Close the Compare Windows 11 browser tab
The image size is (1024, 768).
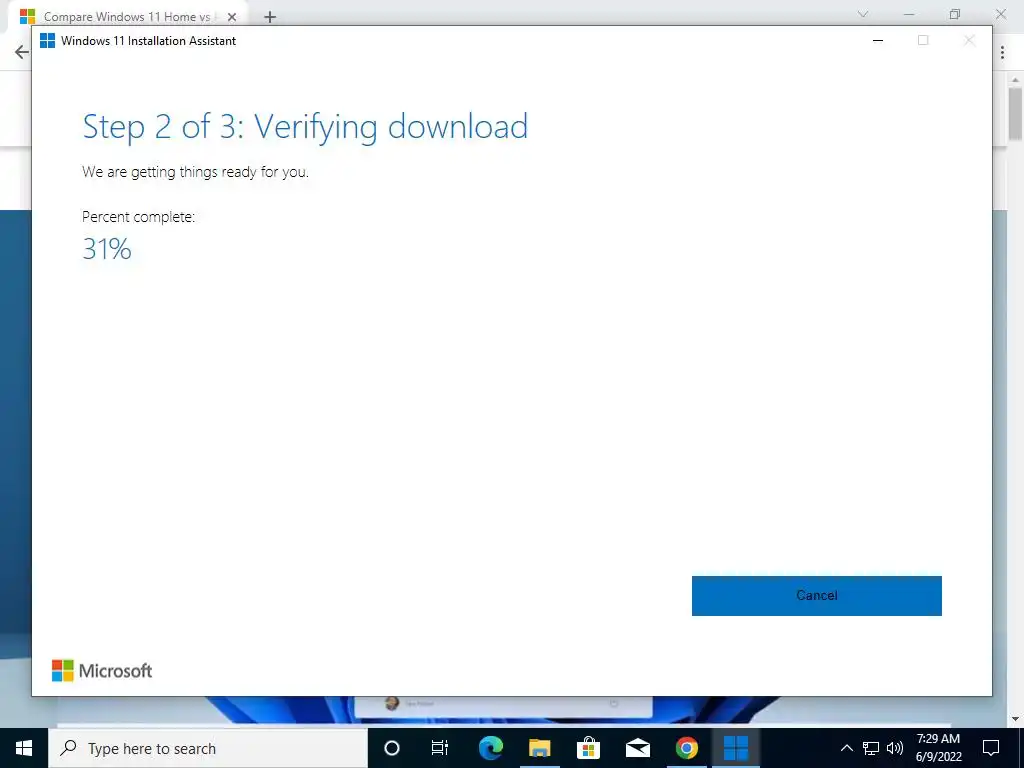click(x=232, y=17)
